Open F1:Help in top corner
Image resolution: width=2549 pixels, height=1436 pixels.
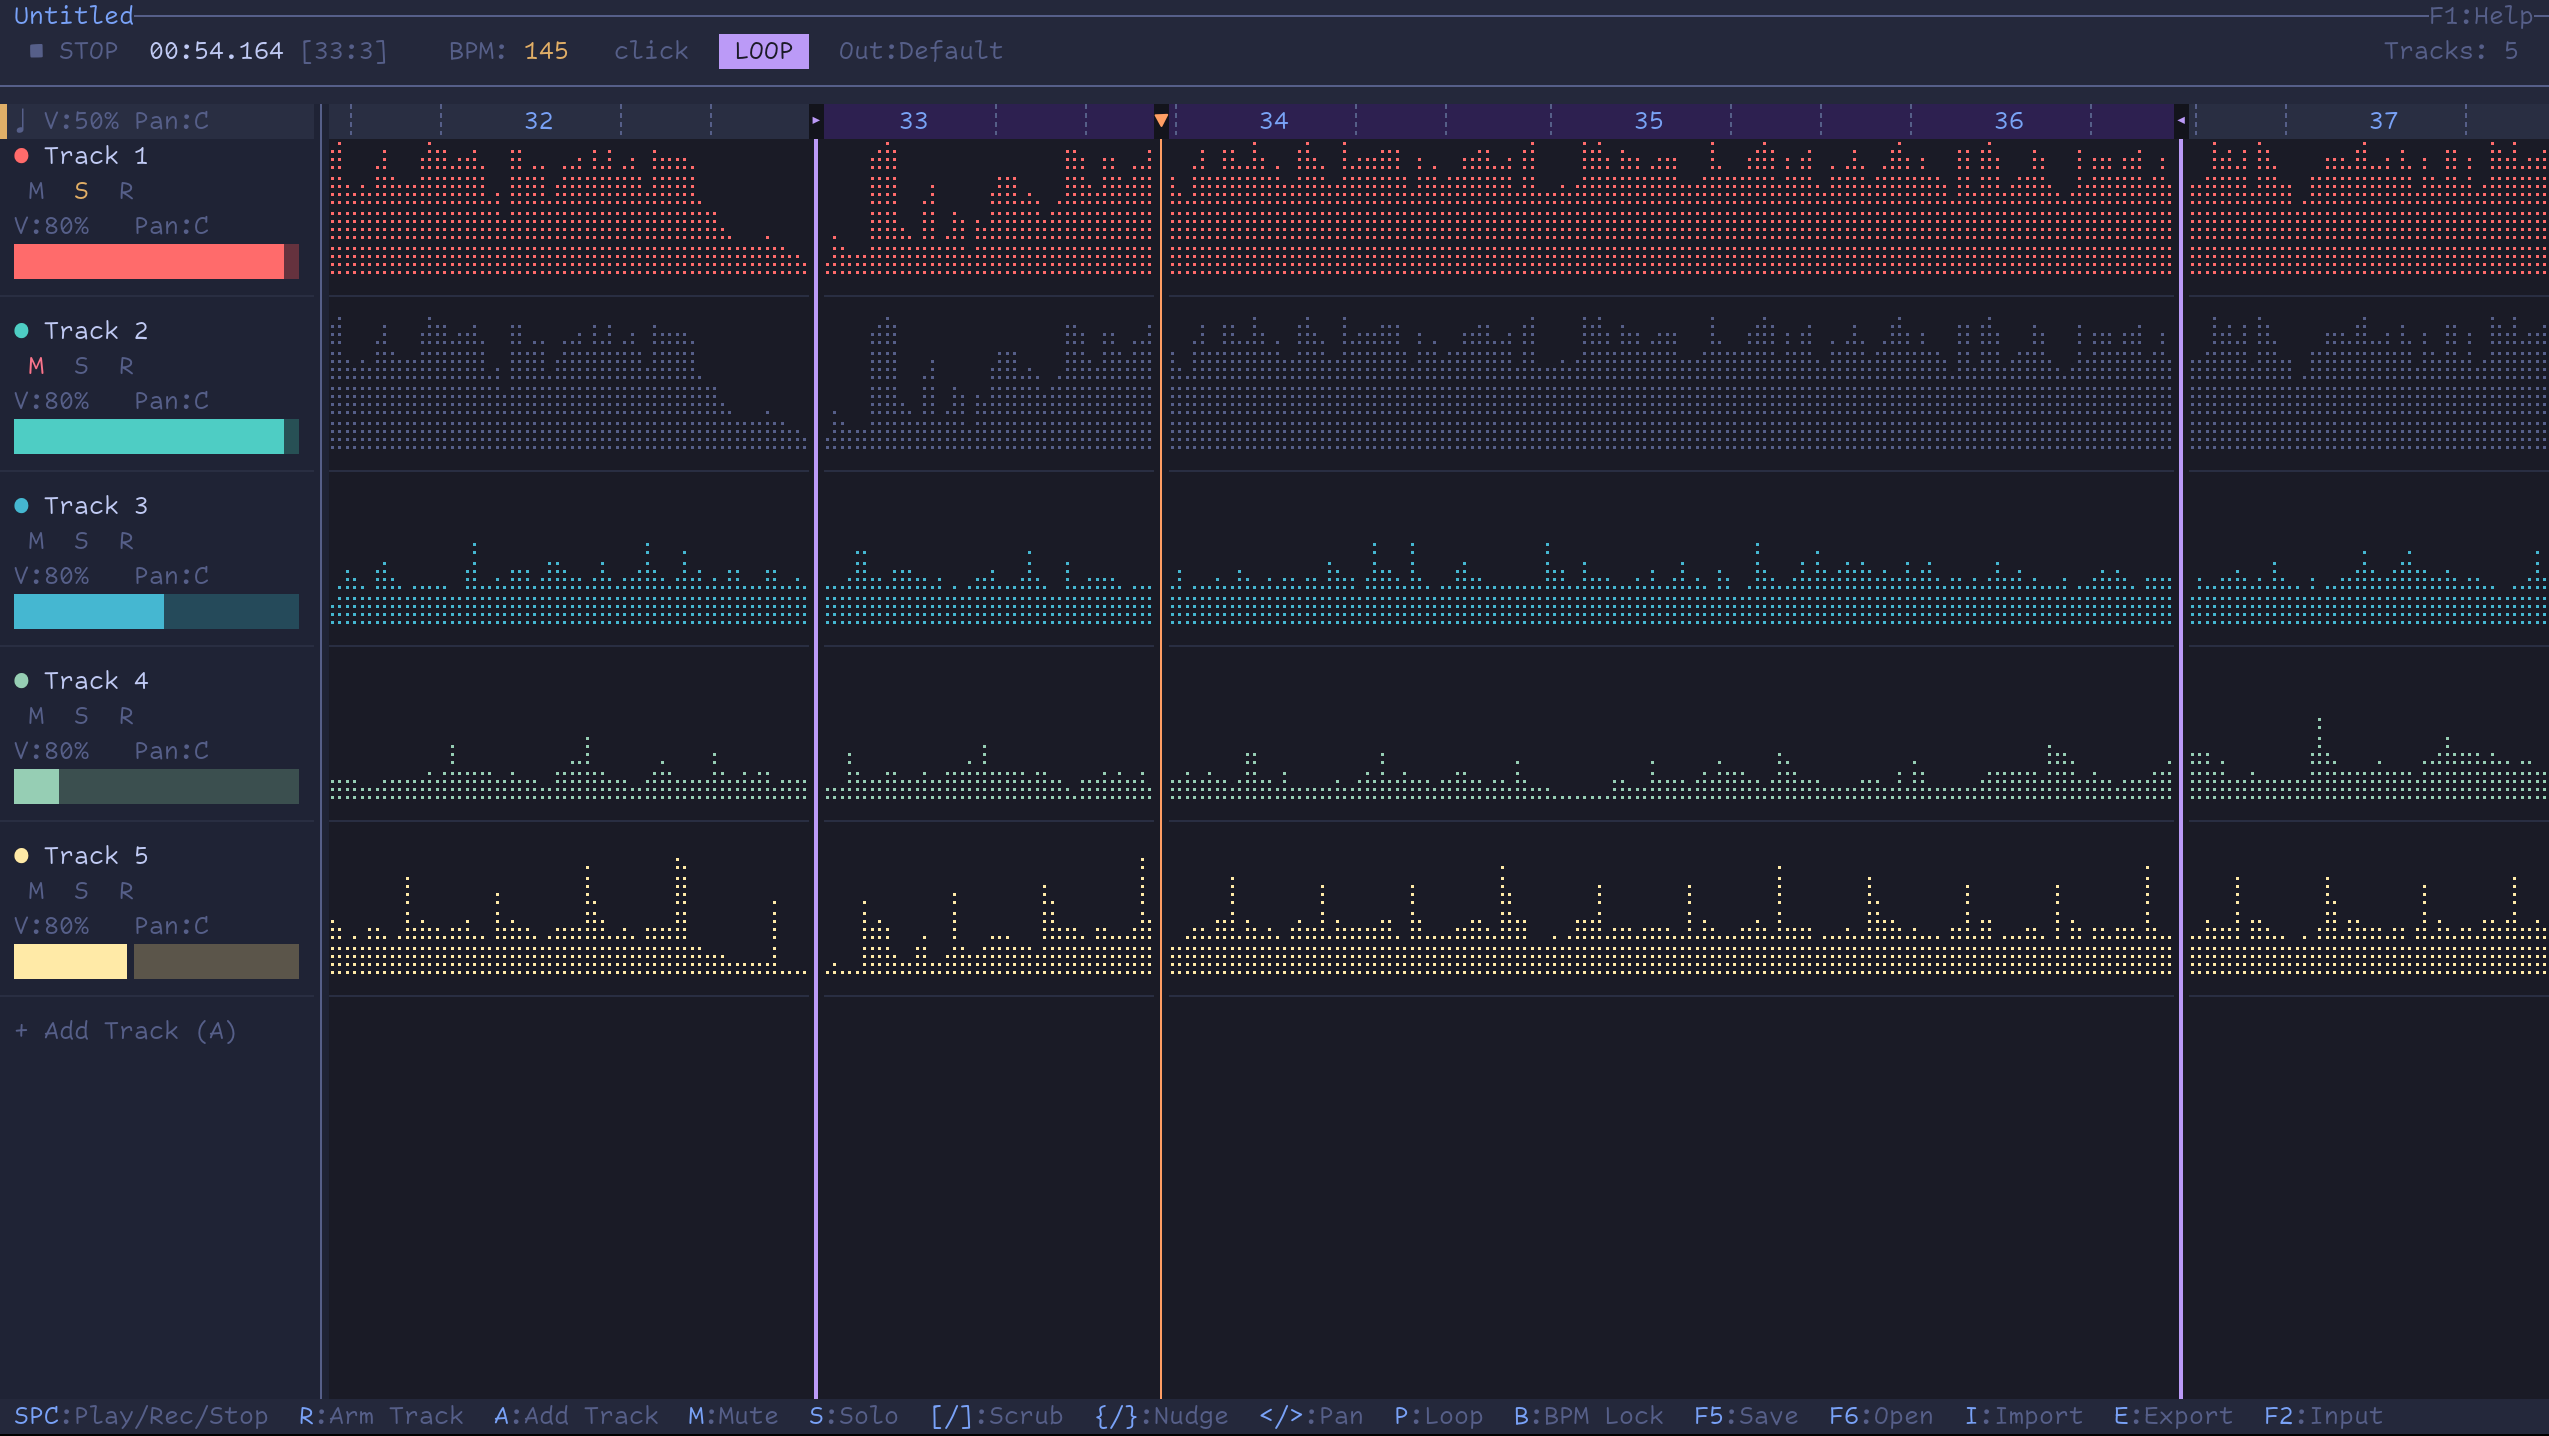coord(2480,16)
